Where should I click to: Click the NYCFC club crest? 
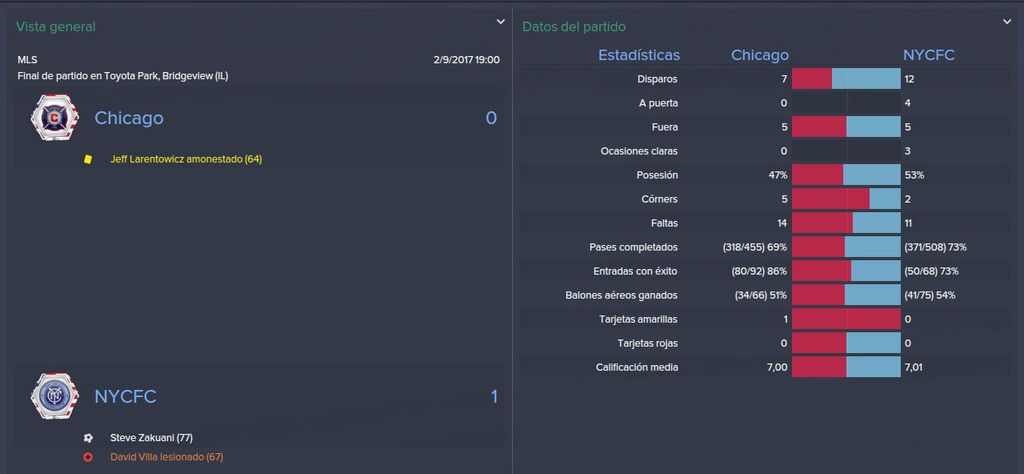(55, 396)
